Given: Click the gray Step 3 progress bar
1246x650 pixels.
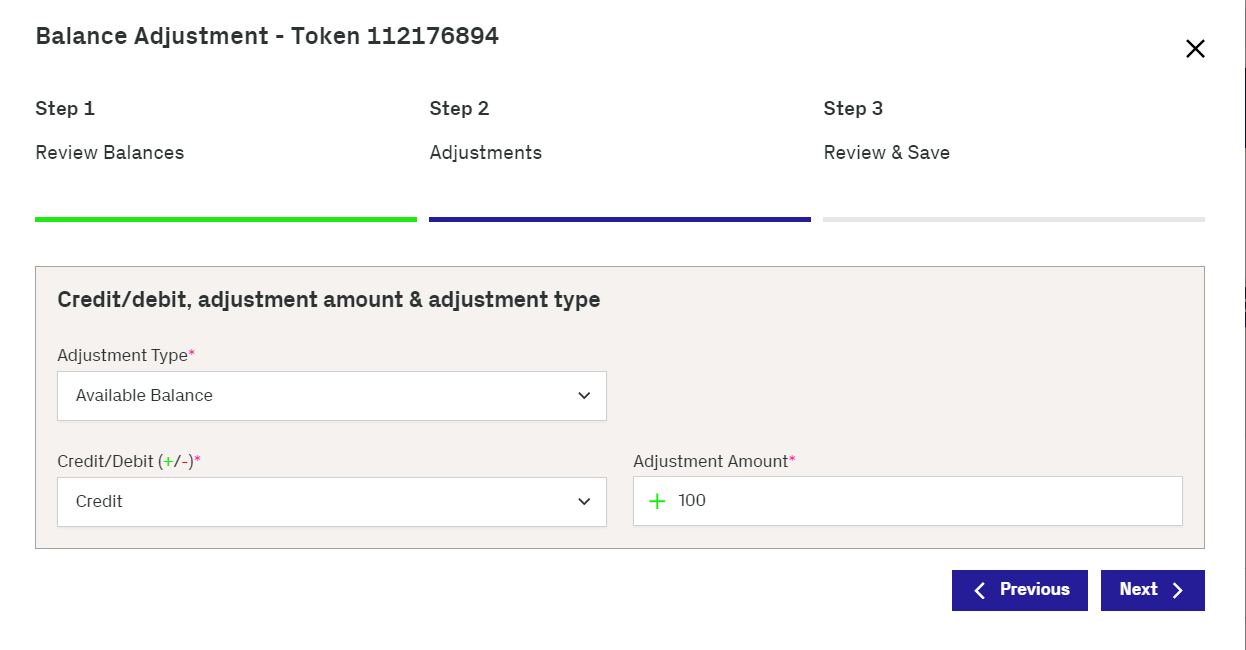Looking at the screenshot, I should tap(1014, 219).
